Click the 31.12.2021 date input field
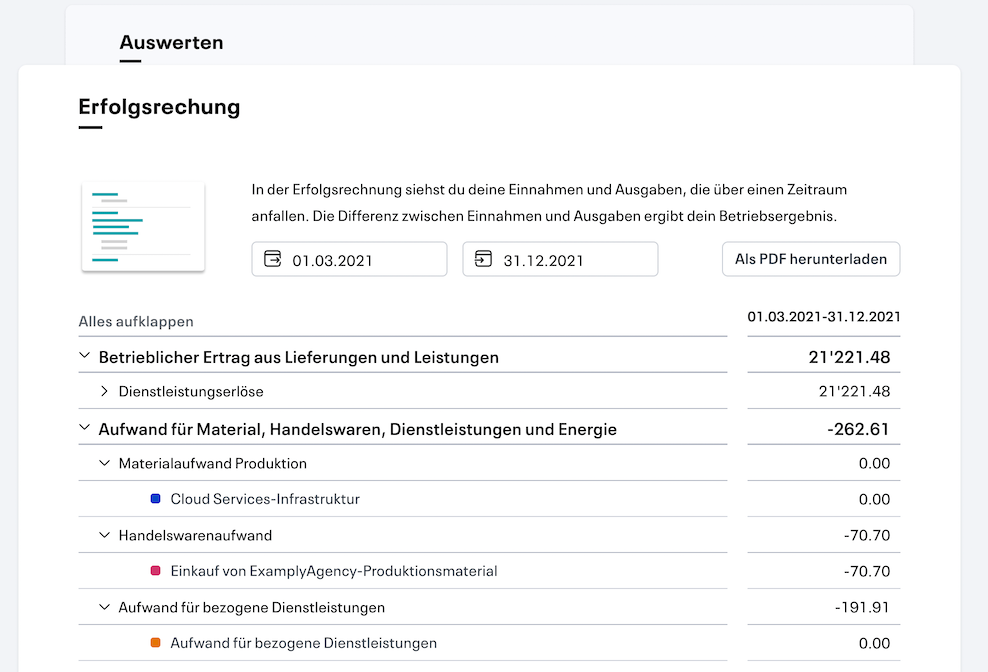988x672 pixels. (560, 258)
